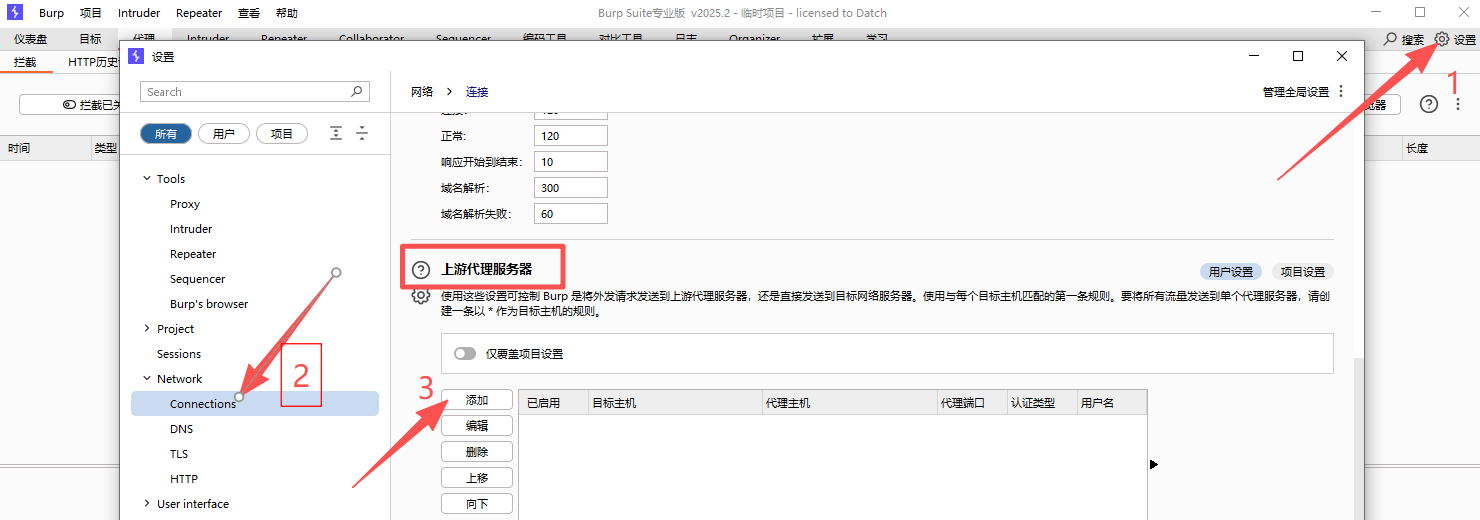Screen dimensions: 1480x520
Task: Select Intruder in settings tree
Action: pos(191,229)
